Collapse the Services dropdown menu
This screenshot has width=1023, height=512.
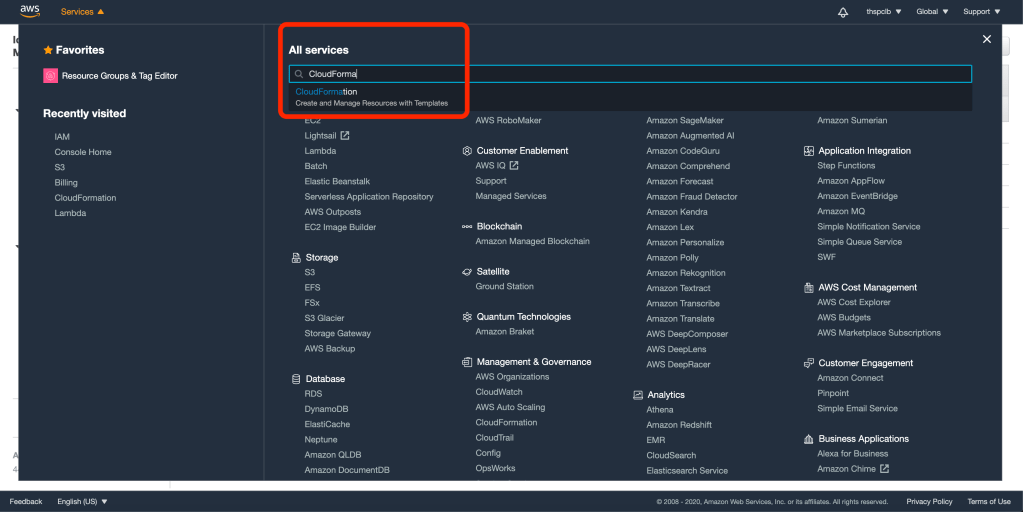pyautogui.click(x=82, y=12)
